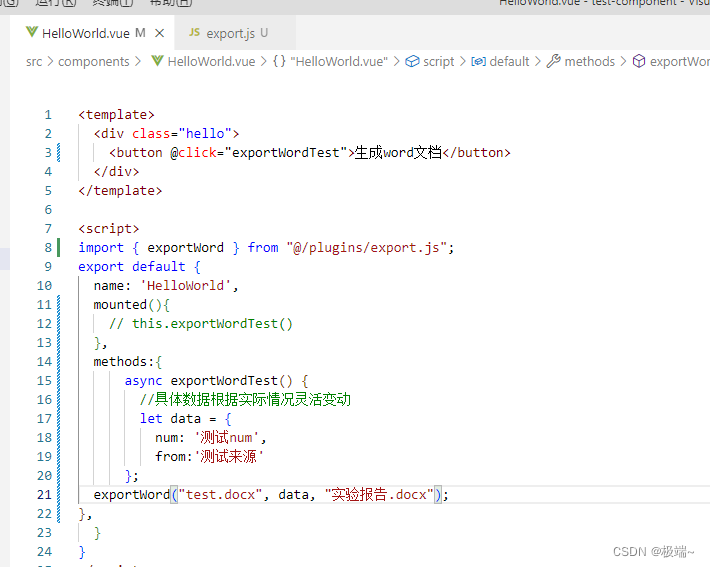Click the default variable icon in breadcrumb
710x567 pixels.
pyautogui.click(x=479, y=62)
